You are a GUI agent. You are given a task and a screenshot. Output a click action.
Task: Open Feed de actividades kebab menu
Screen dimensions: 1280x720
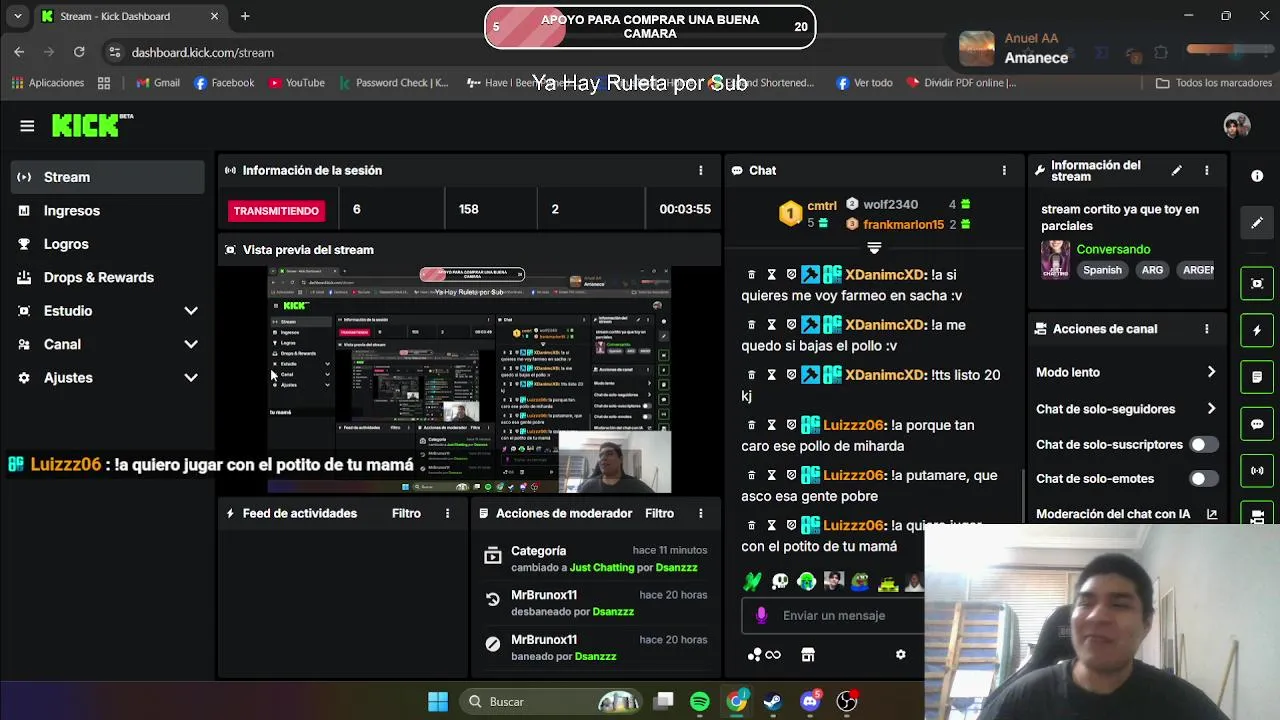448,513
